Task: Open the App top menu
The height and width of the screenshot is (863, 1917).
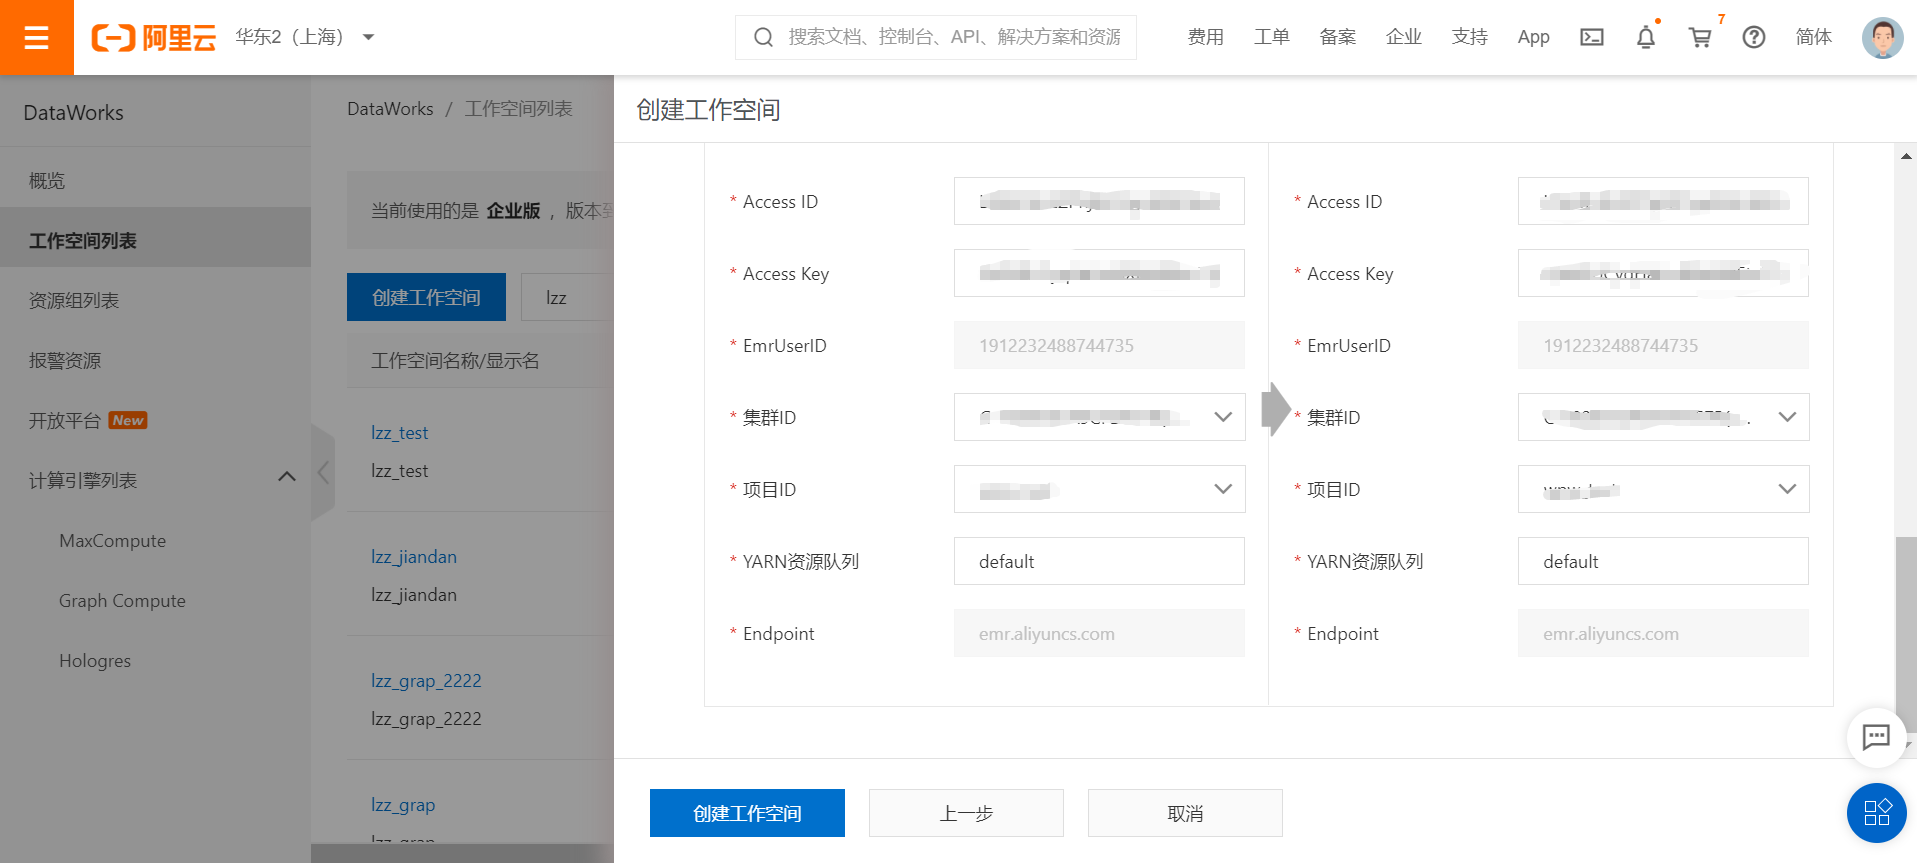Action: (x=1533, y=37)
